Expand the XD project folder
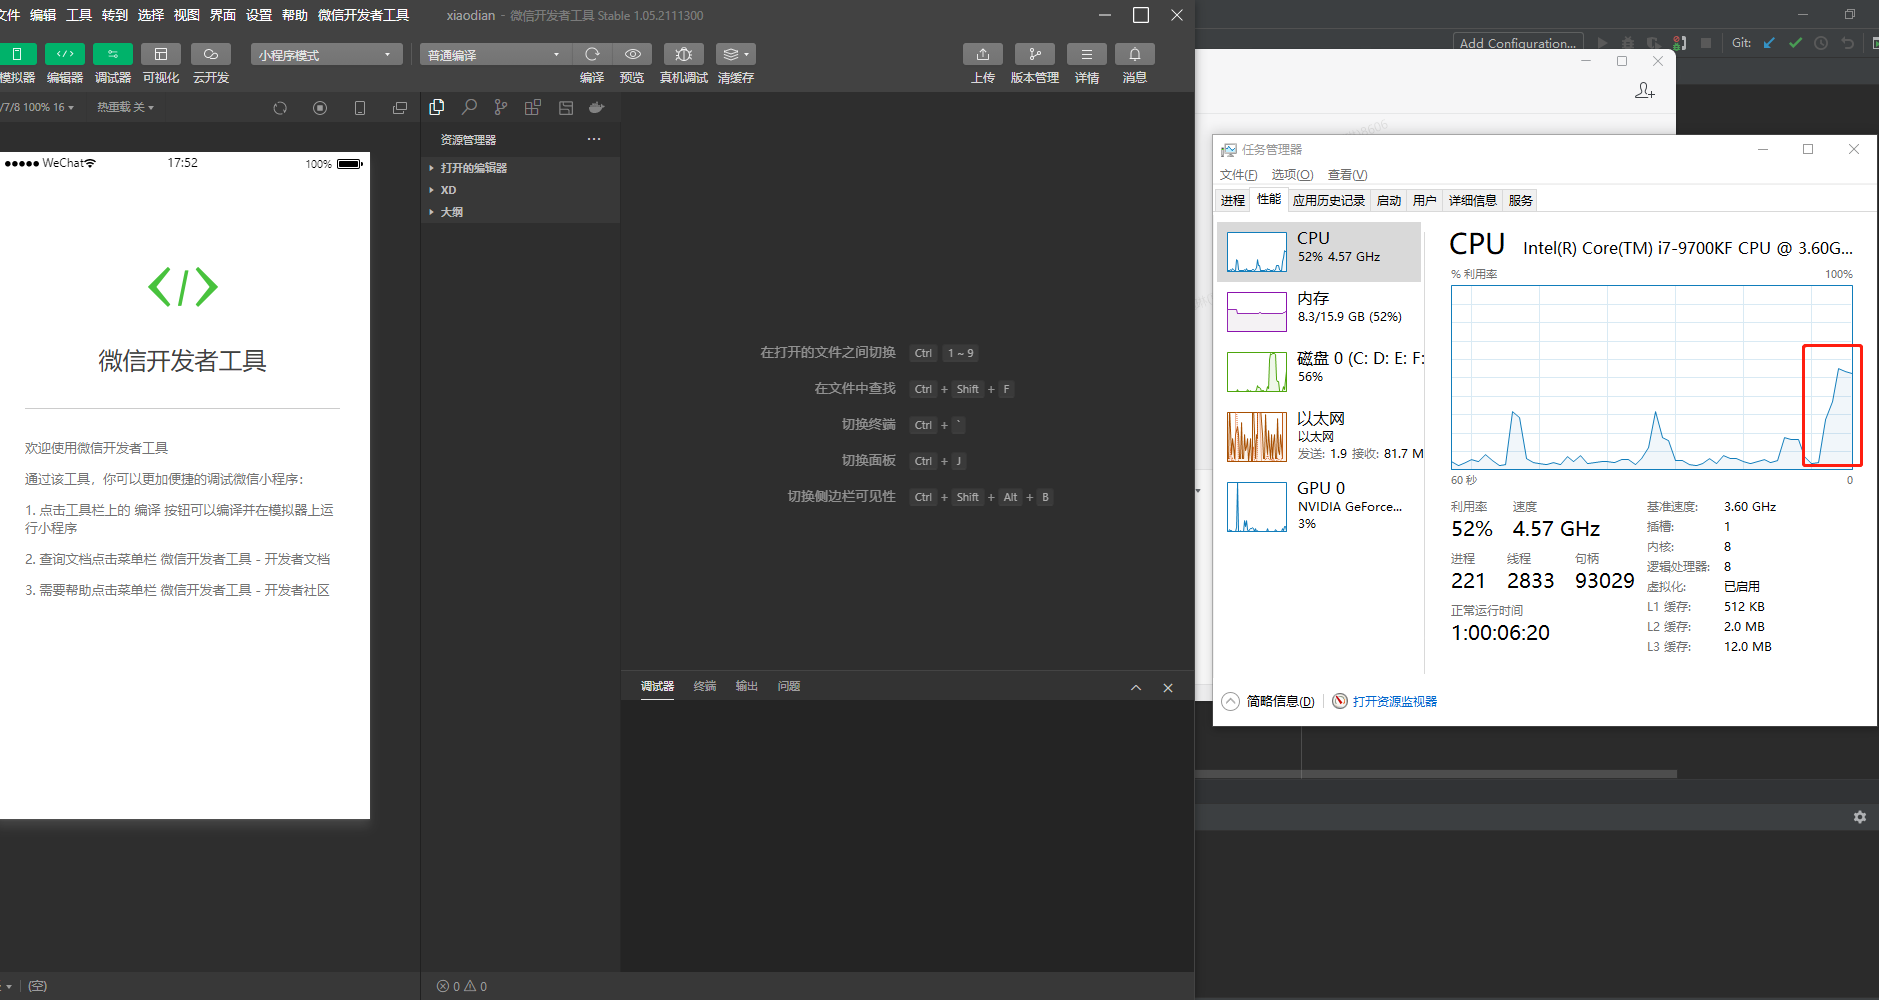The width and height of the screenshot is (1879, 1000). 520,190
